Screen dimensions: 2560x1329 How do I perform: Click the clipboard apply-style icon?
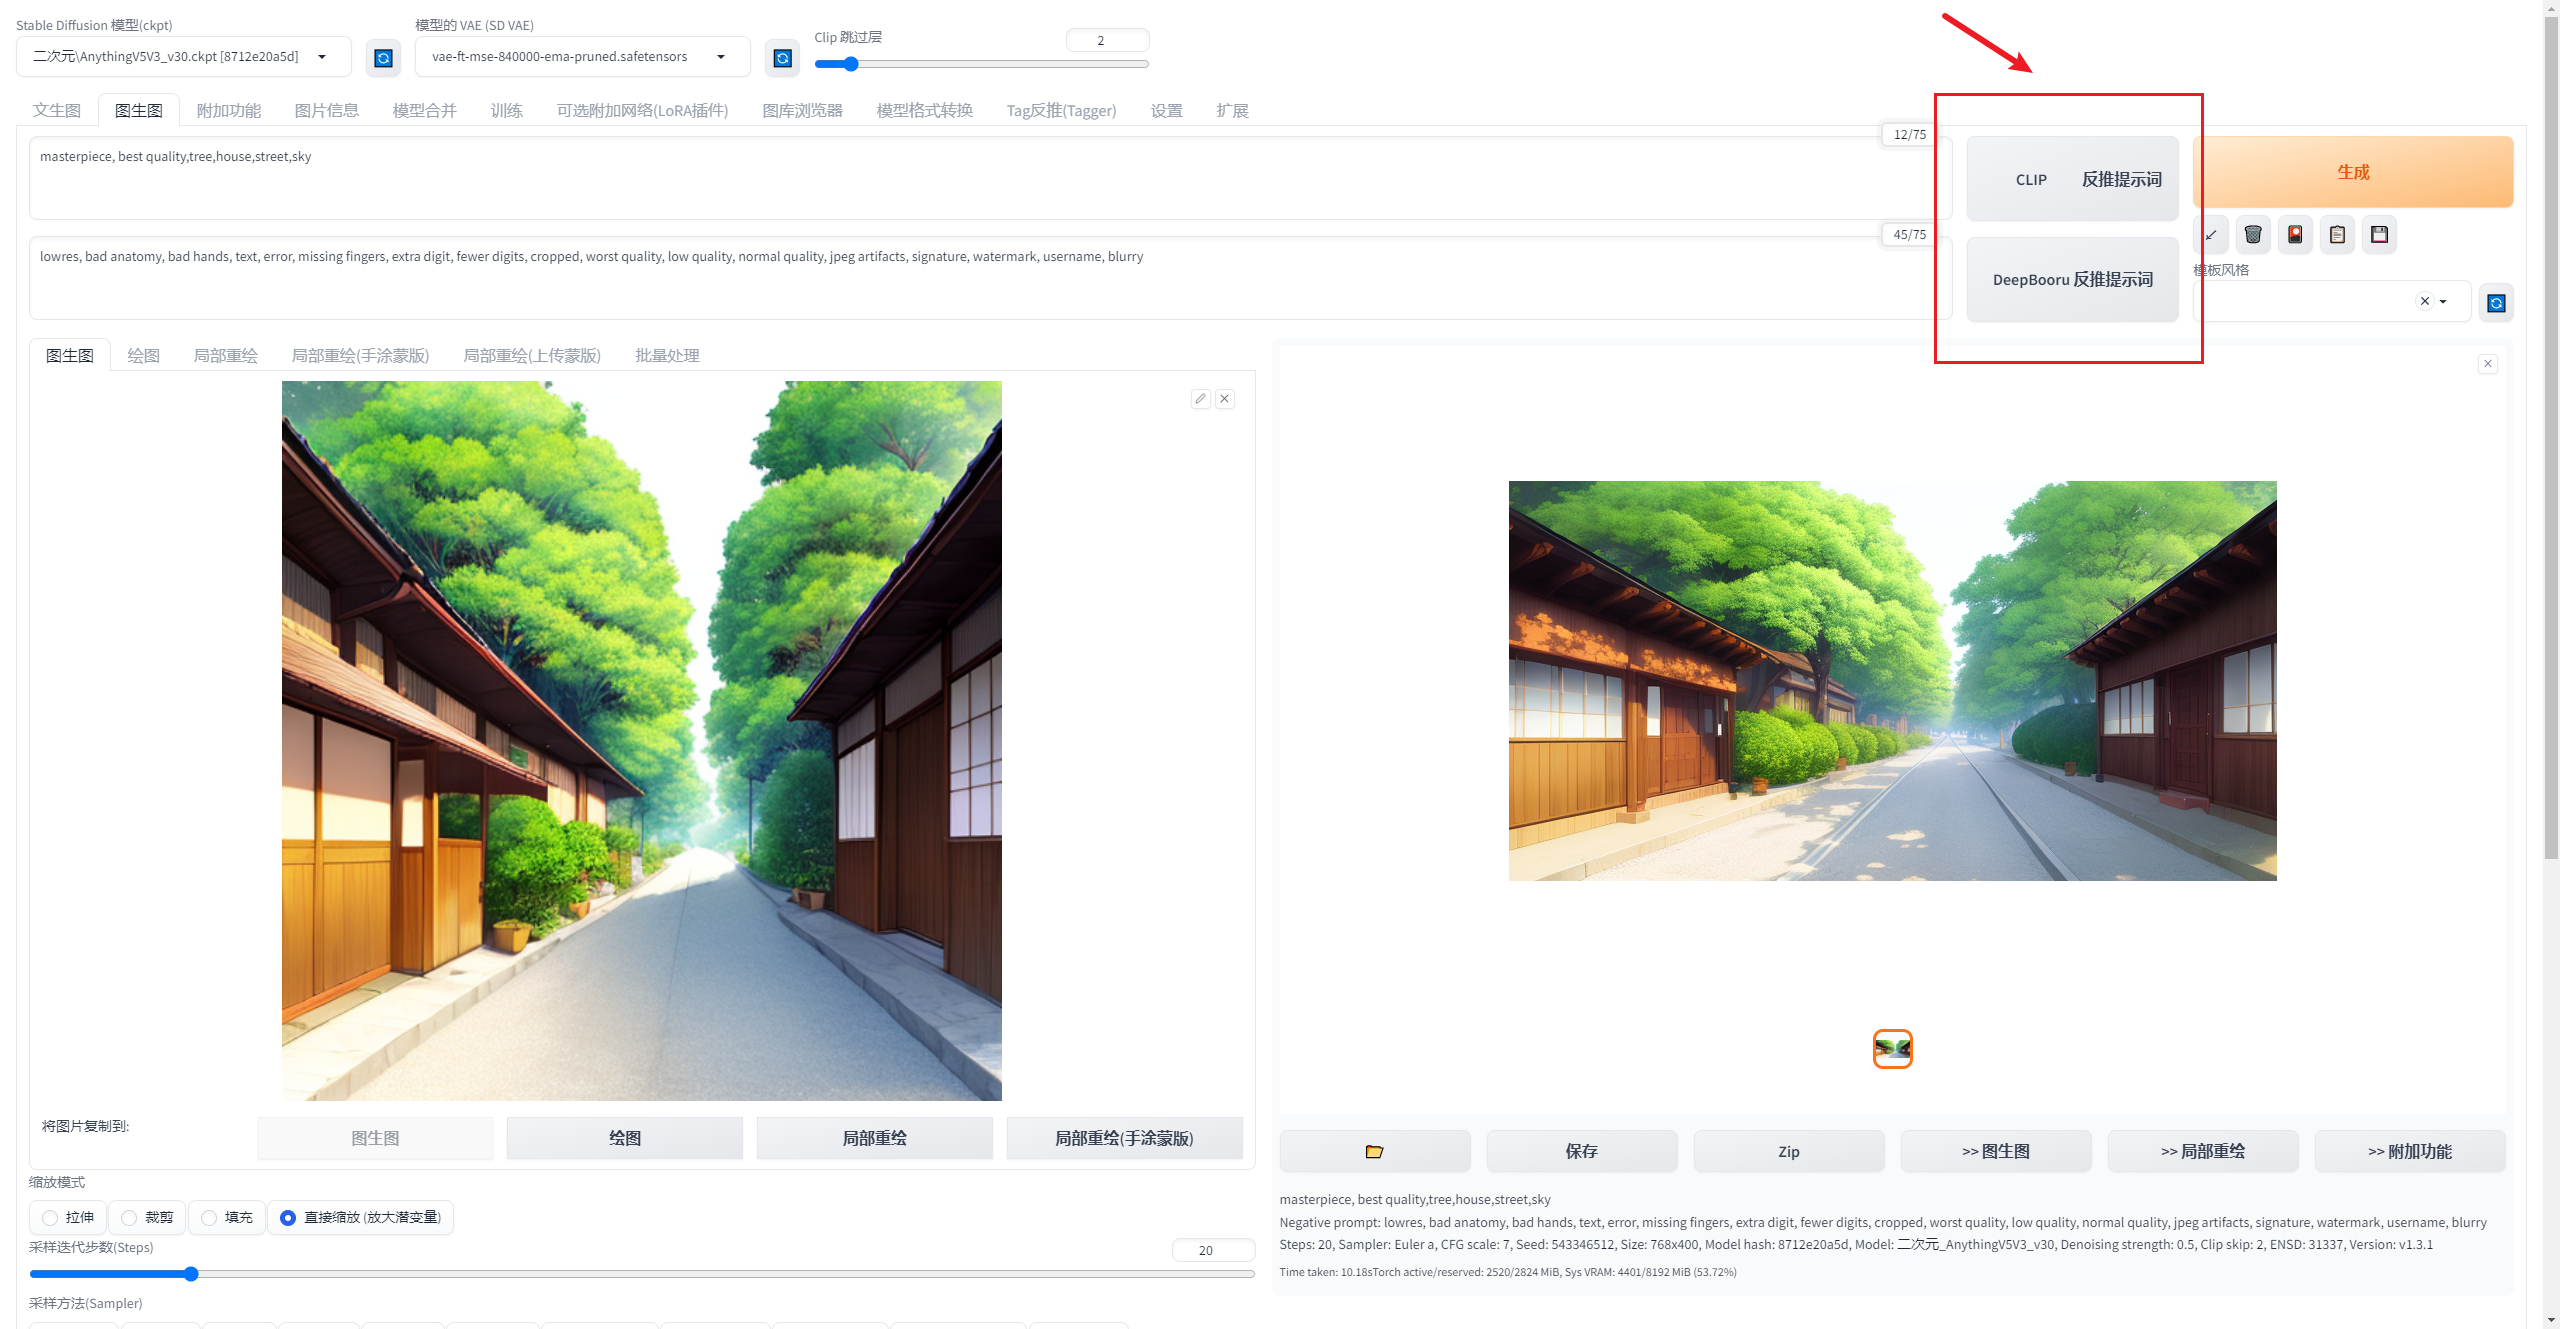tap(2337, 235)
